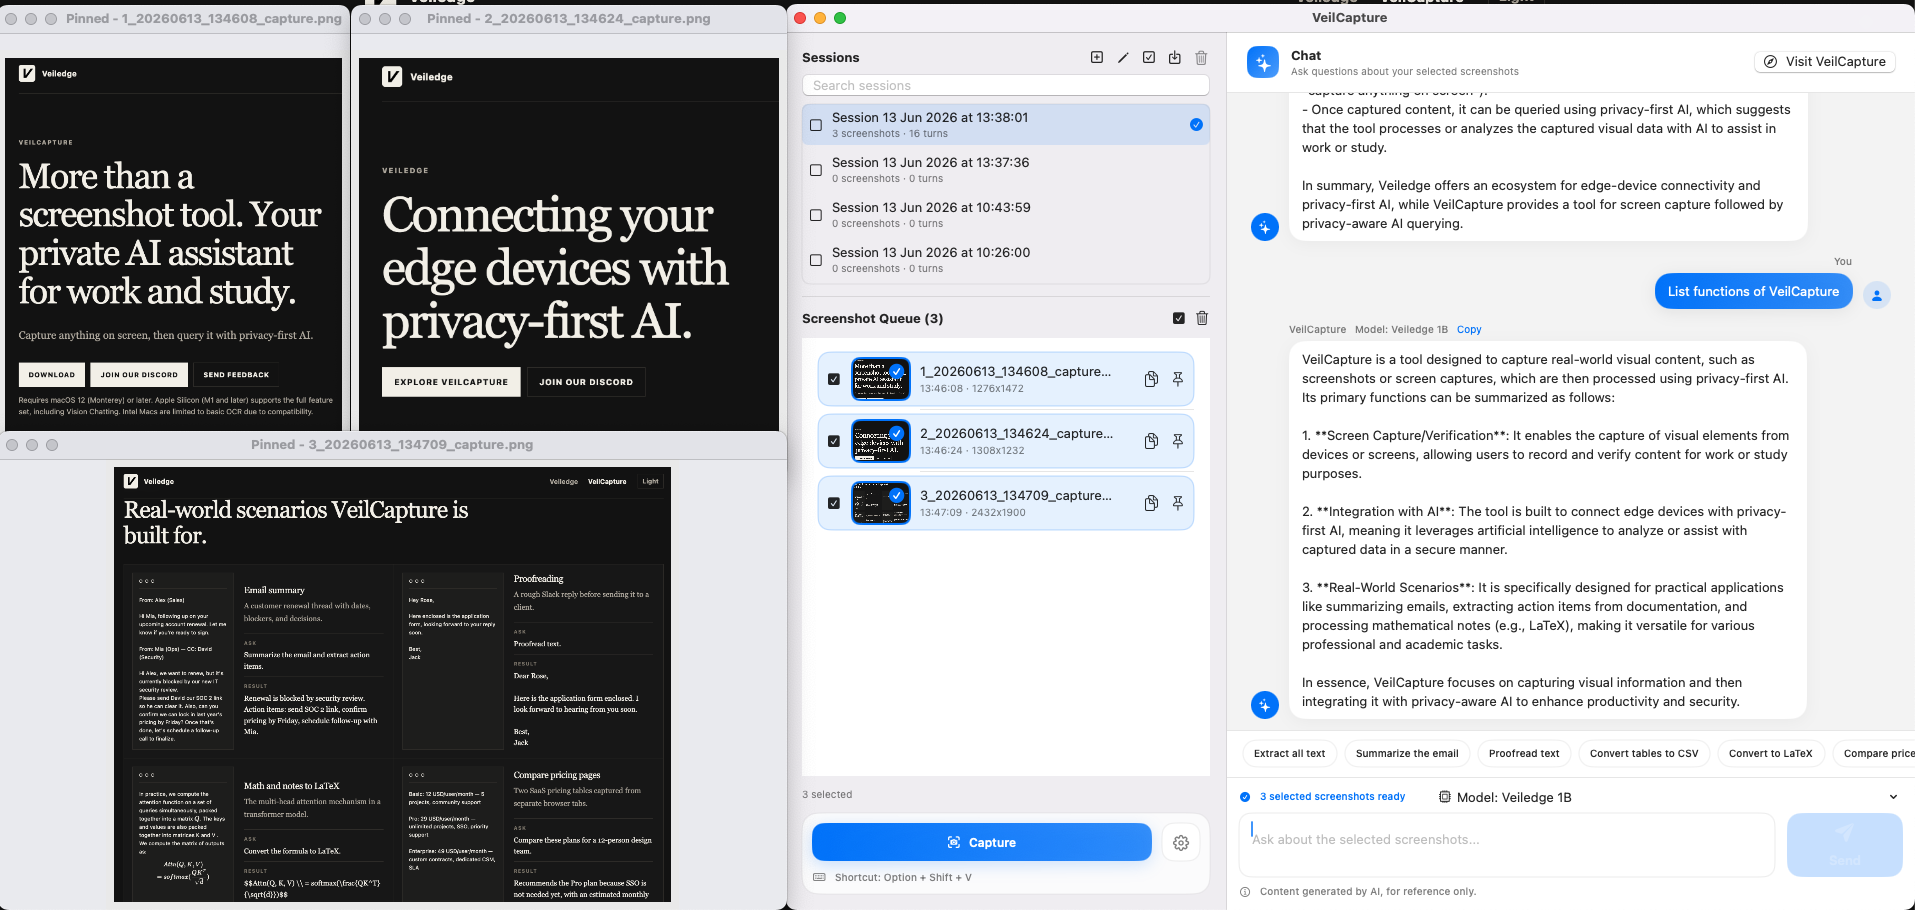Click the select-all checkmark icon in the Sessions header
The height and width of the screenshot is (910, 1915).
[1149, 58]
